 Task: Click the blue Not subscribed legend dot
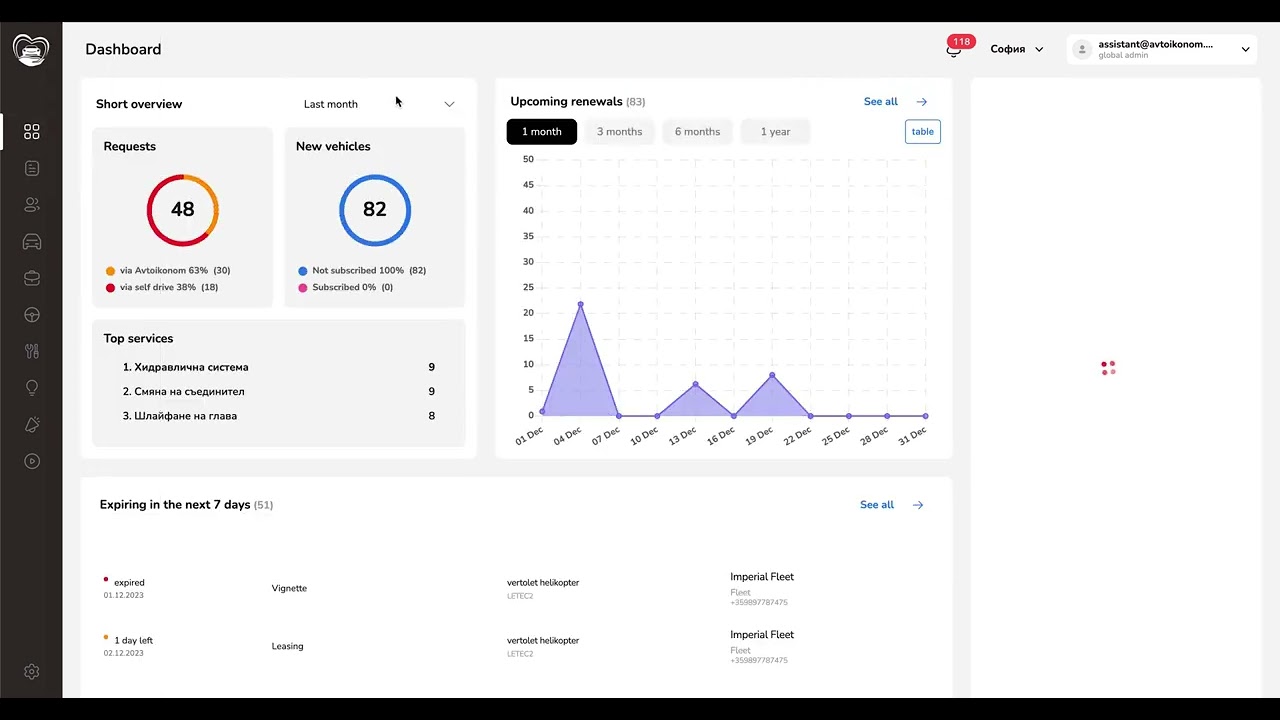point(302,271)
